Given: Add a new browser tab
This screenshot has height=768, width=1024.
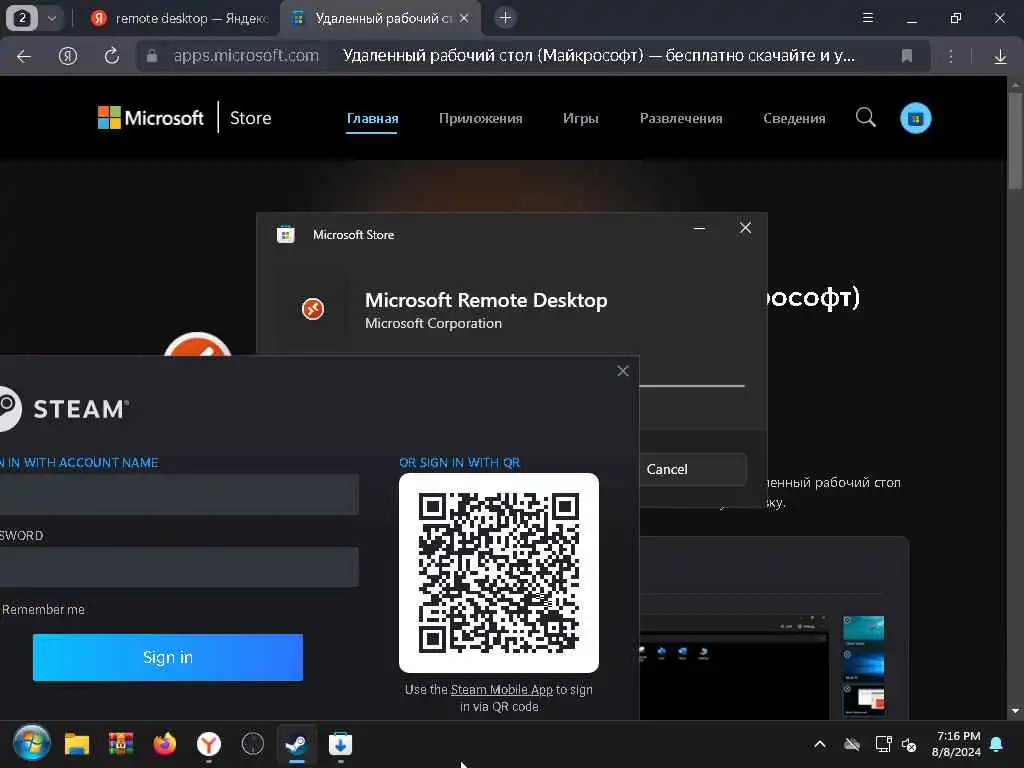Looking at the screenshot, I should 505,18.
